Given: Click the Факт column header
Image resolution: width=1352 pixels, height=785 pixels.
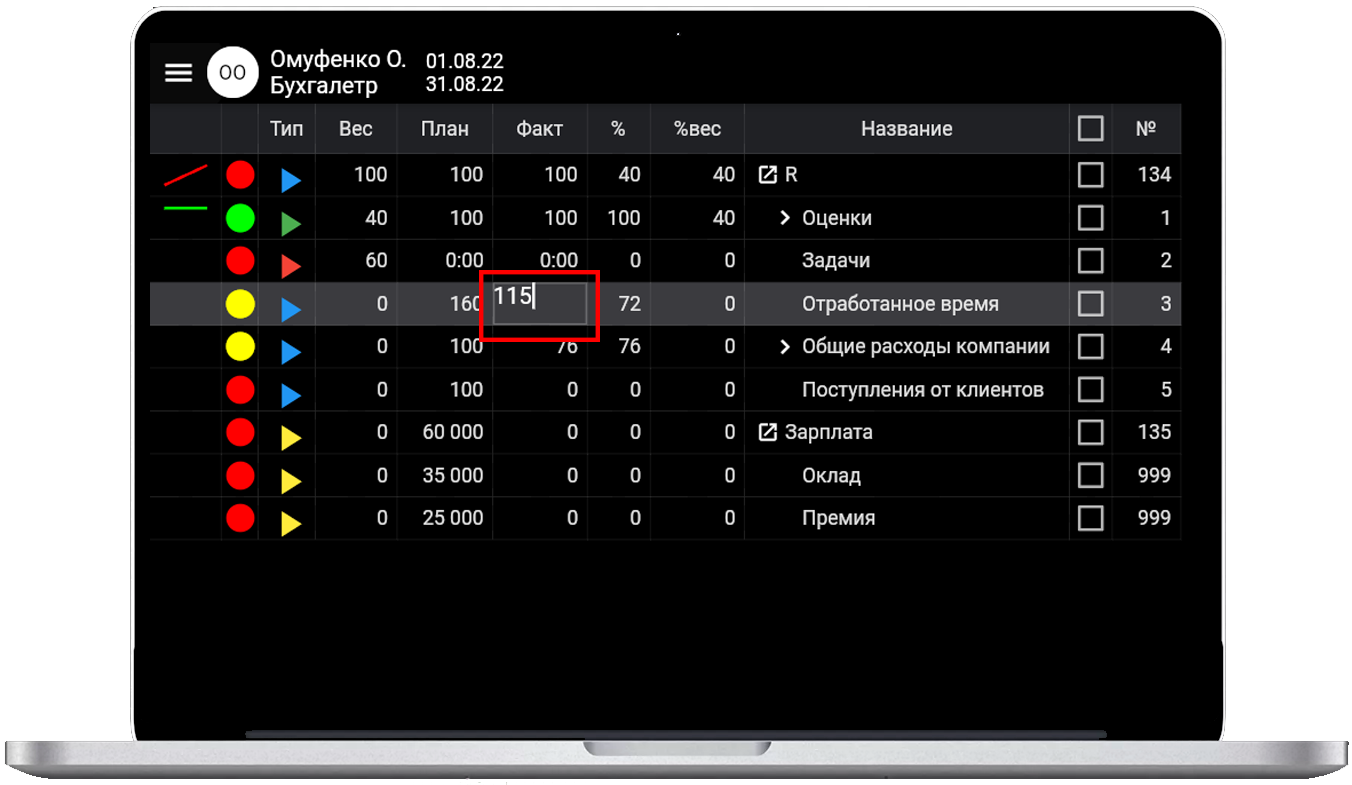Looking at the screenshot, I should point(539,129).
